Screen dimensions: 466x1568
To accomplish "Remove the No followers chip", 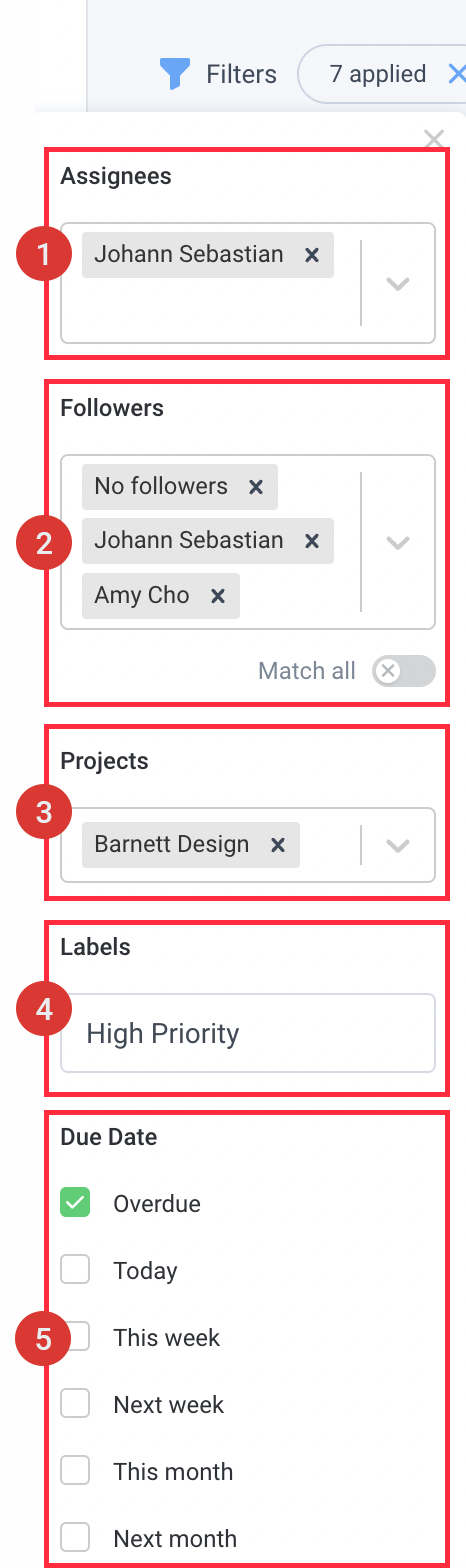I will 256,487.
